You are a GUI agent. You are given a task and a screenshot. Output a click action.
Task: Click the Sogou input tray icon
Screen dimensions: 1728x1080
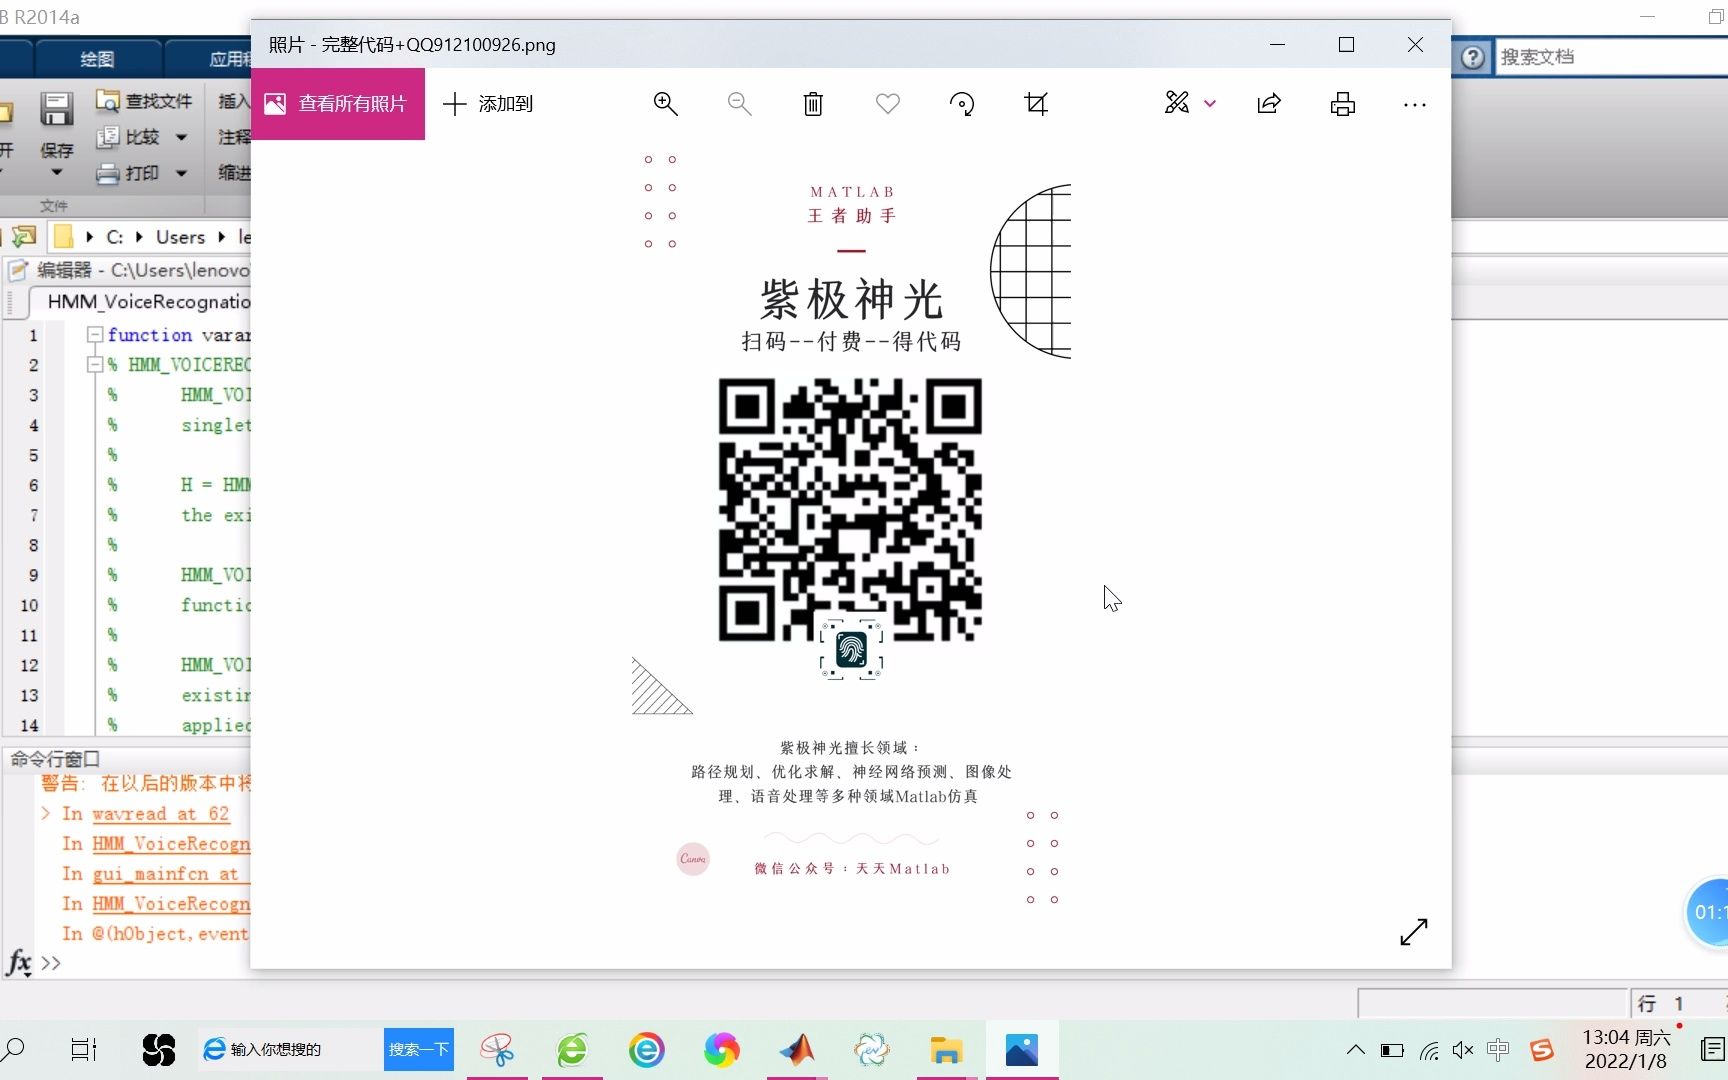(x=1541, y=1050)
